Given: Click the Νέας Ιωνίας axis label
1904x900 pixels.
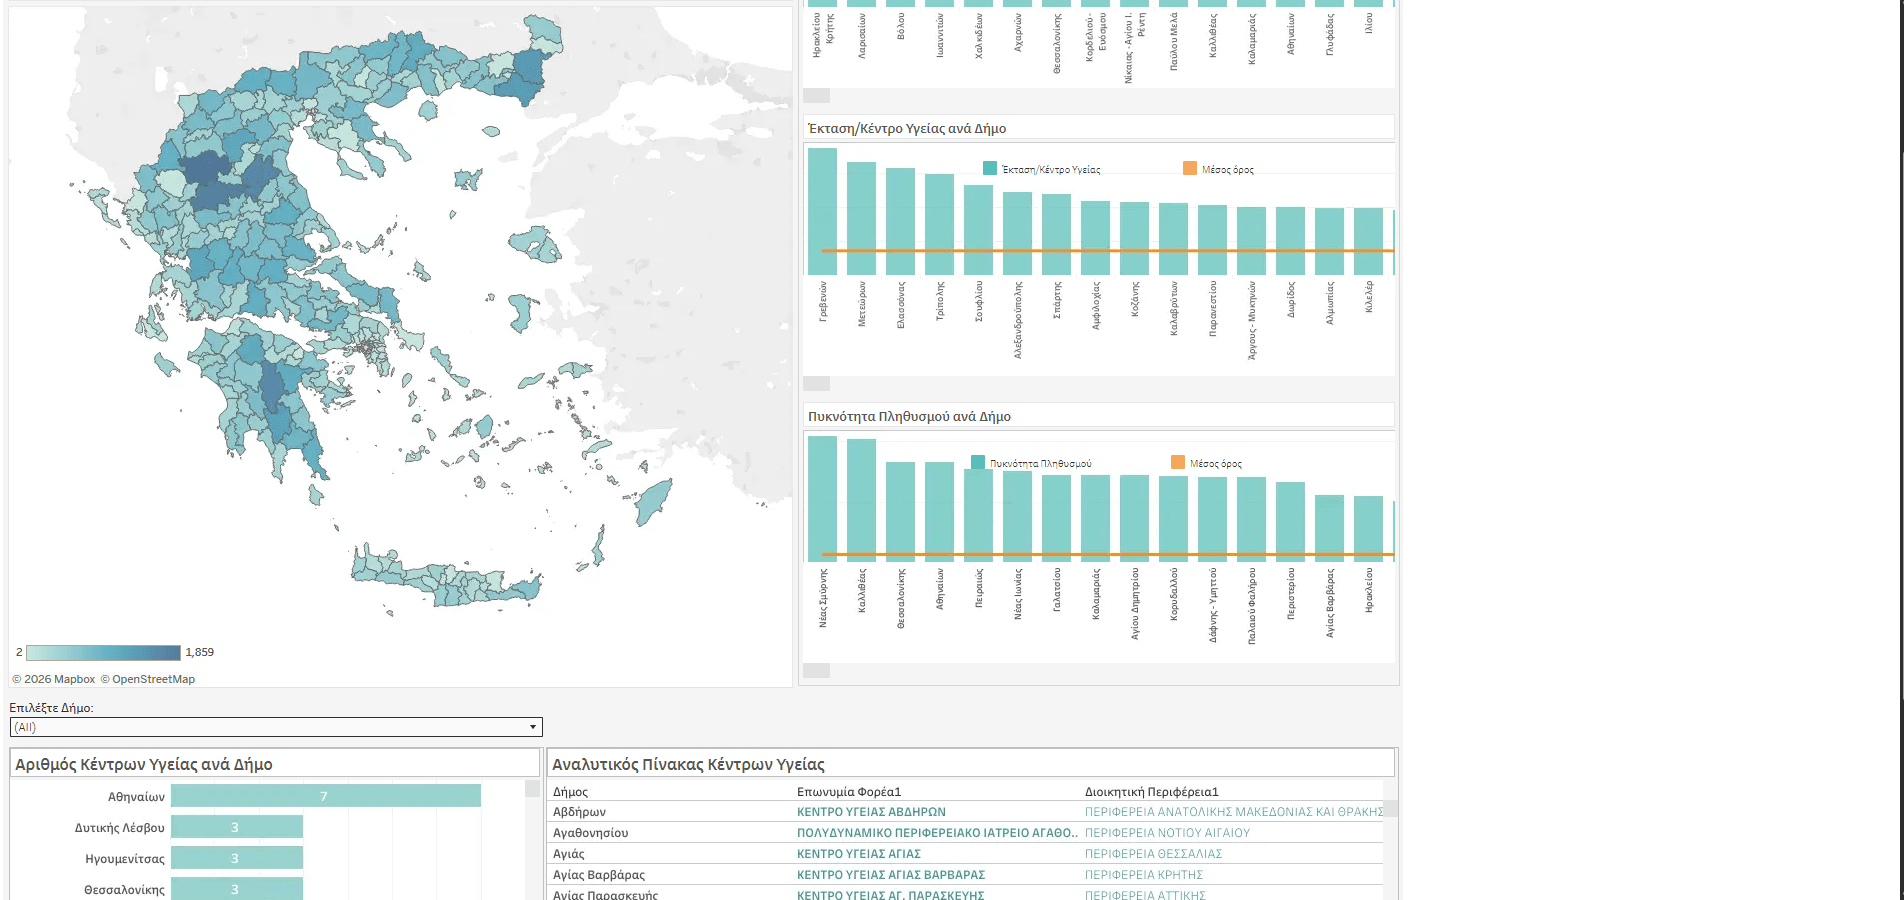Looking at the screenshot, I should [x=1018, y=594].
